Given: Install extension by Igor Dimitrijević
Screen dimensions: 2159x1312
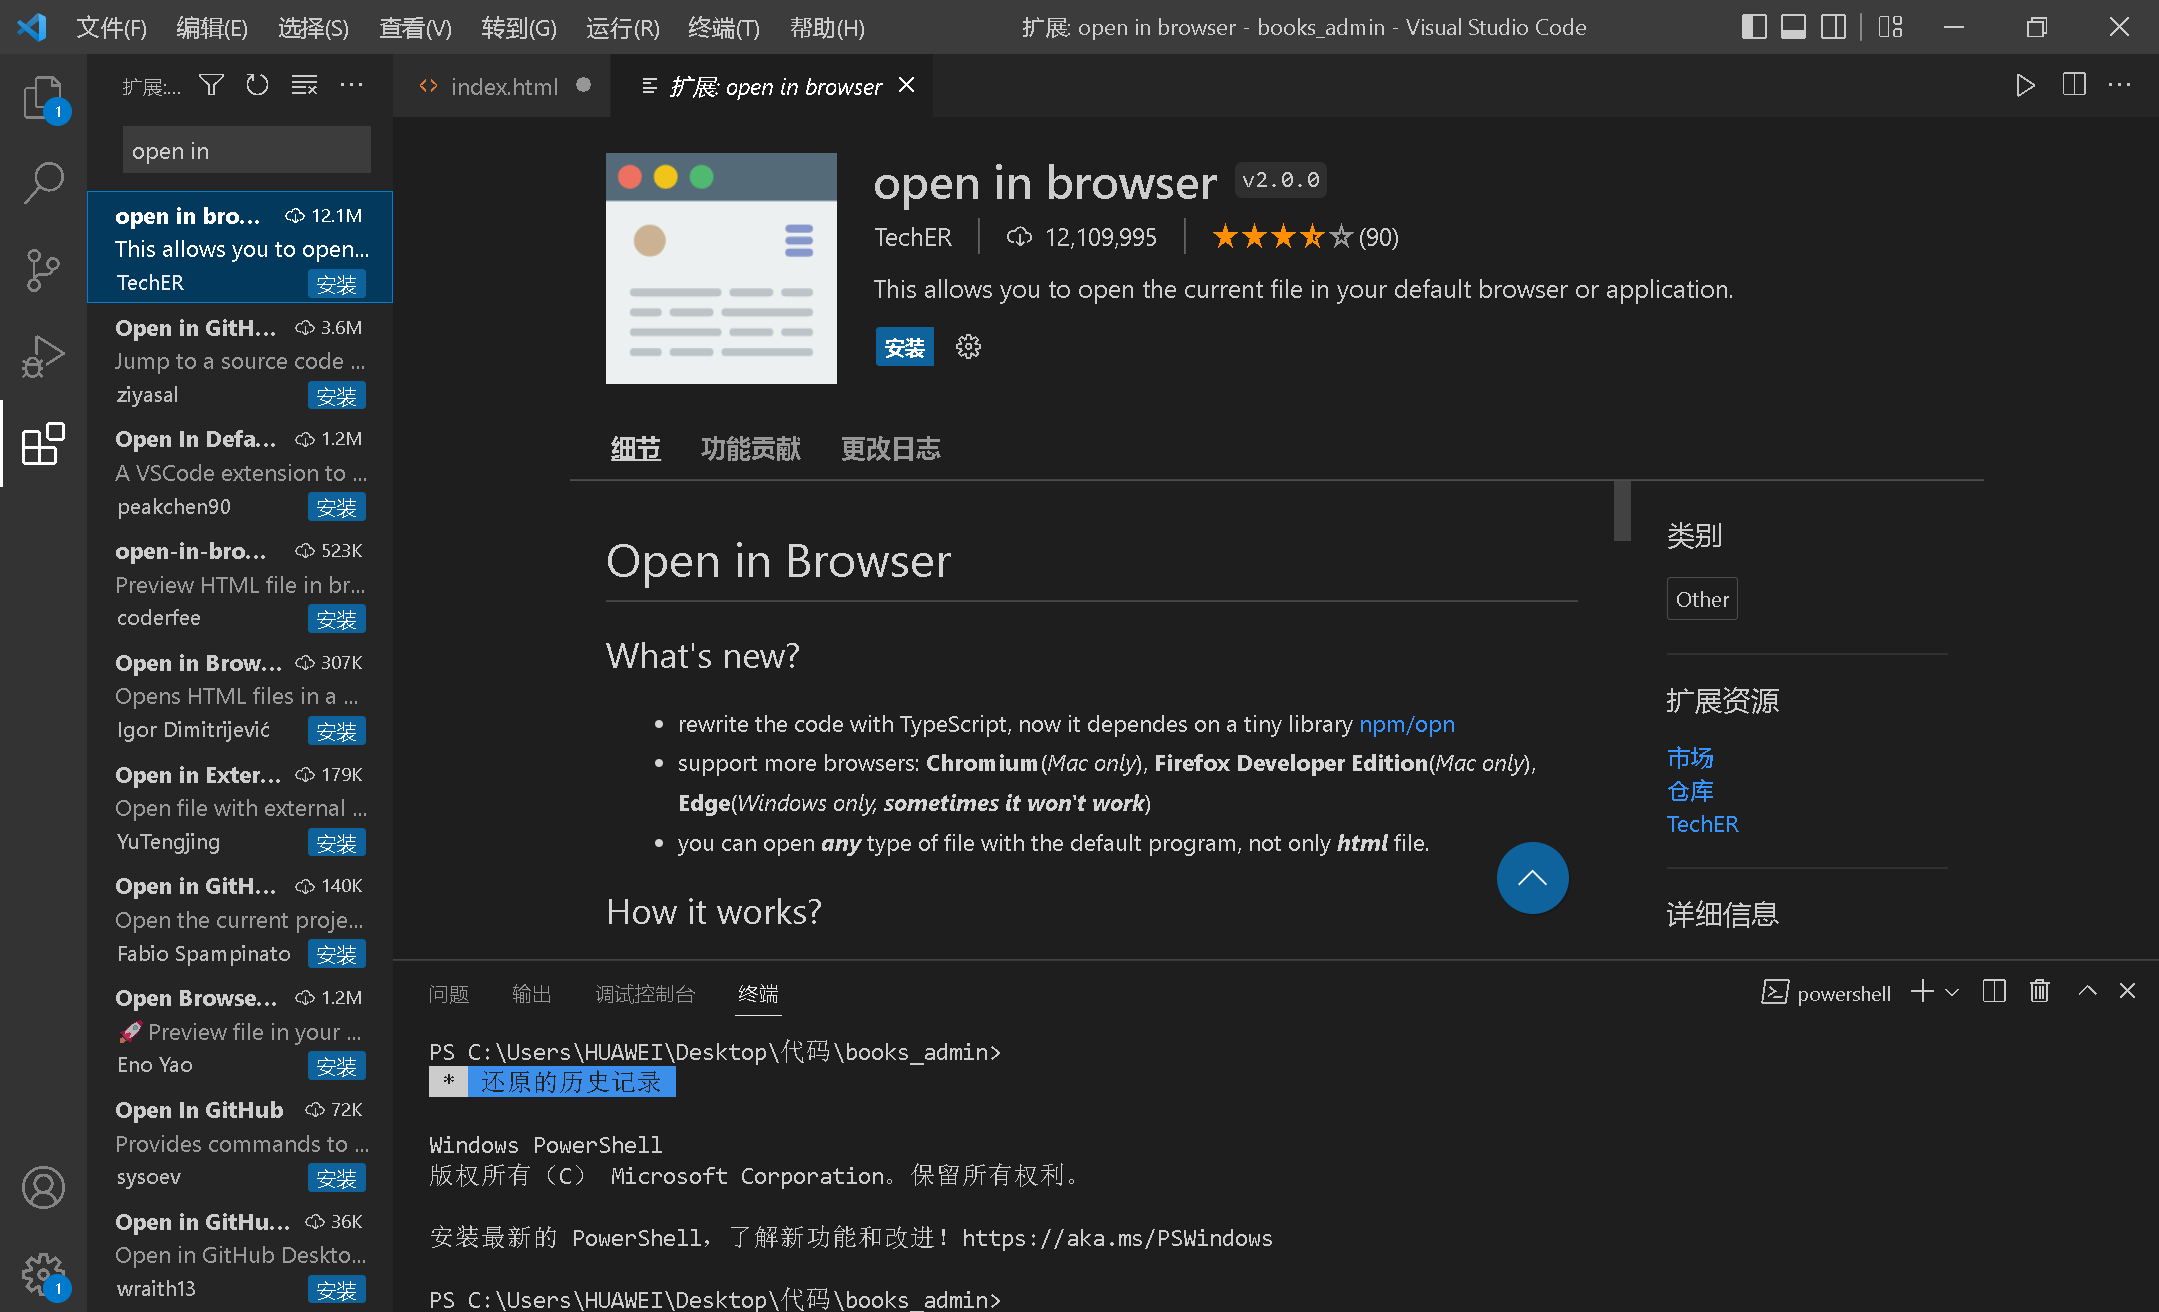Looking at the screenshot, I should tap(336, 731).
